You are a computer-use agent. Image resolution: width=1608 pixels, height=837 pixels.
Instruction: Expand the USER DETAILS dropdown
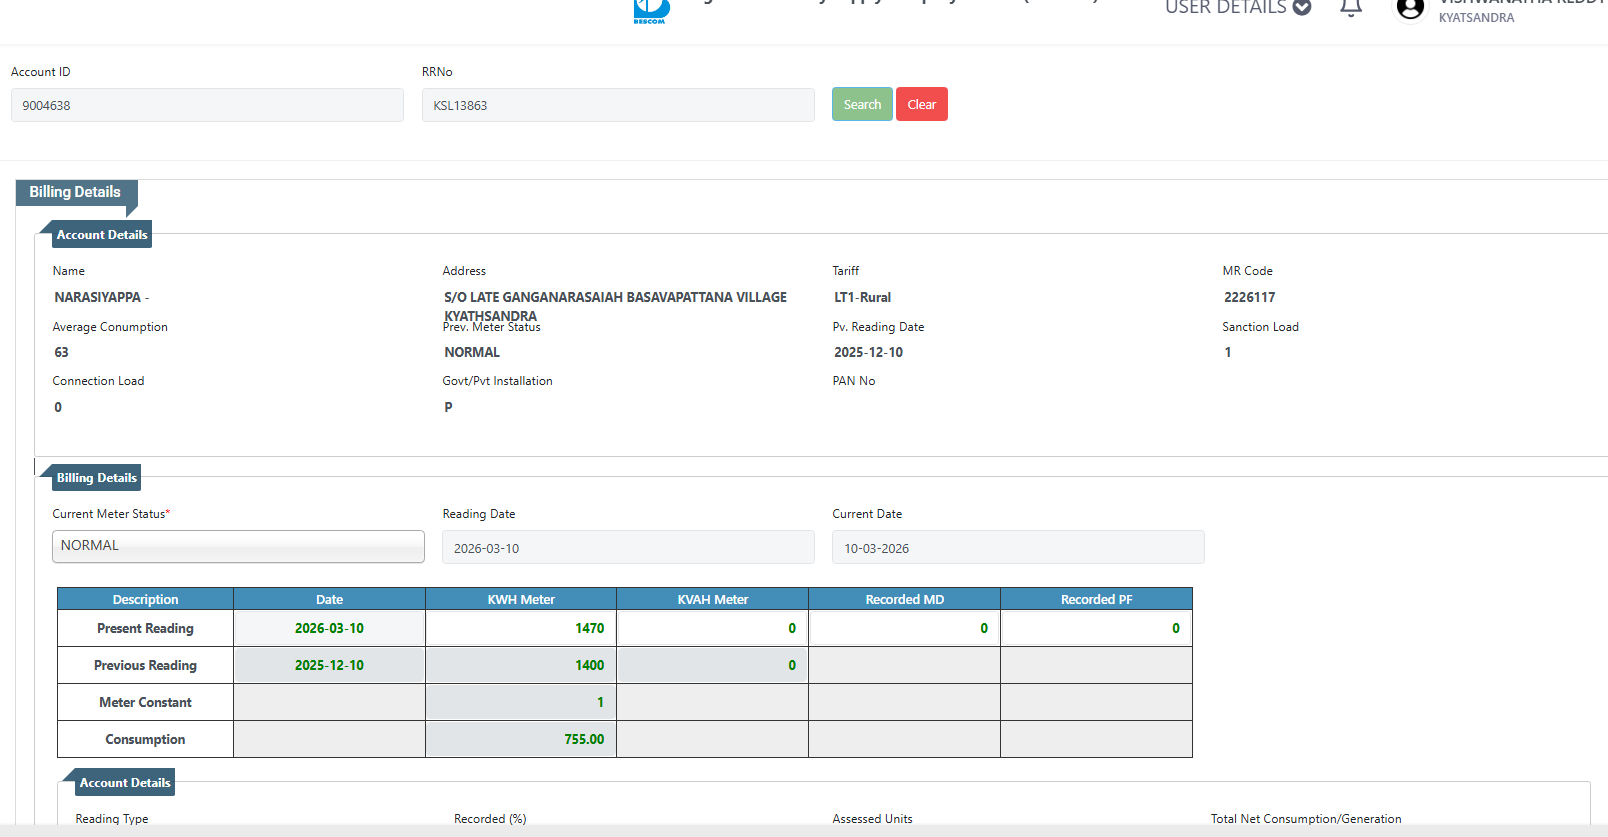pyautogui.click(x=1237, y=9)
